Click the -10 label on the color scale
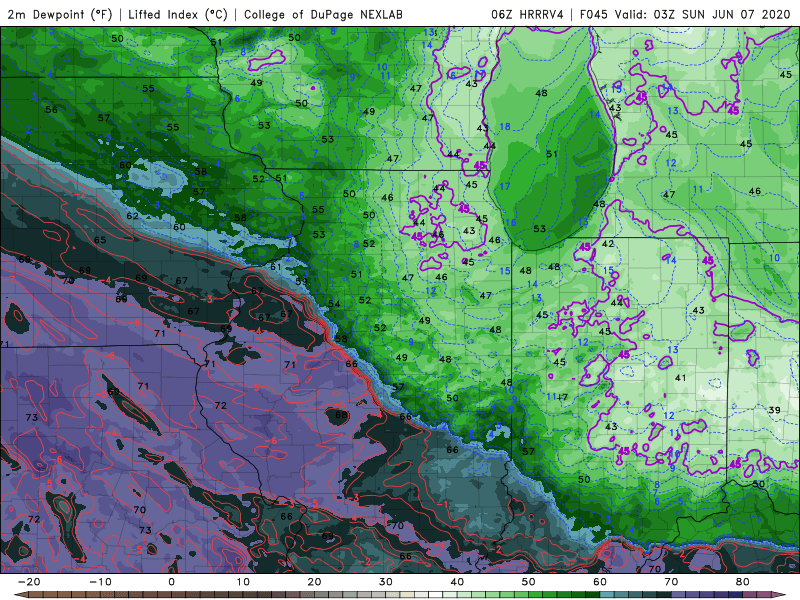This screenshot has height=600, width=800. click(x=100, y=582)
